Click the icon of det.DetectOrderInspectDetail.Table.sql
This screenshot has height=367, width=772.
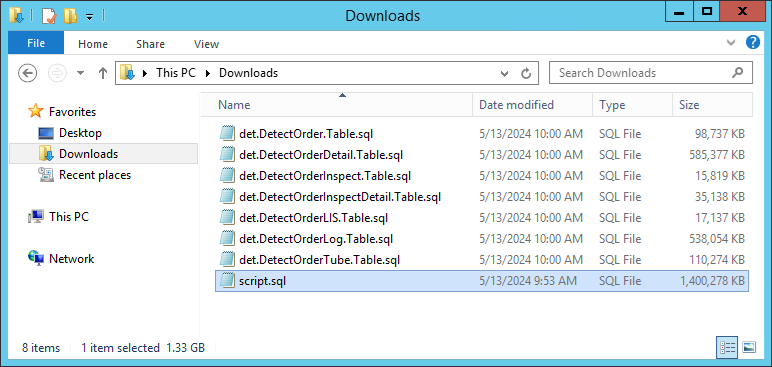point(227,197)
